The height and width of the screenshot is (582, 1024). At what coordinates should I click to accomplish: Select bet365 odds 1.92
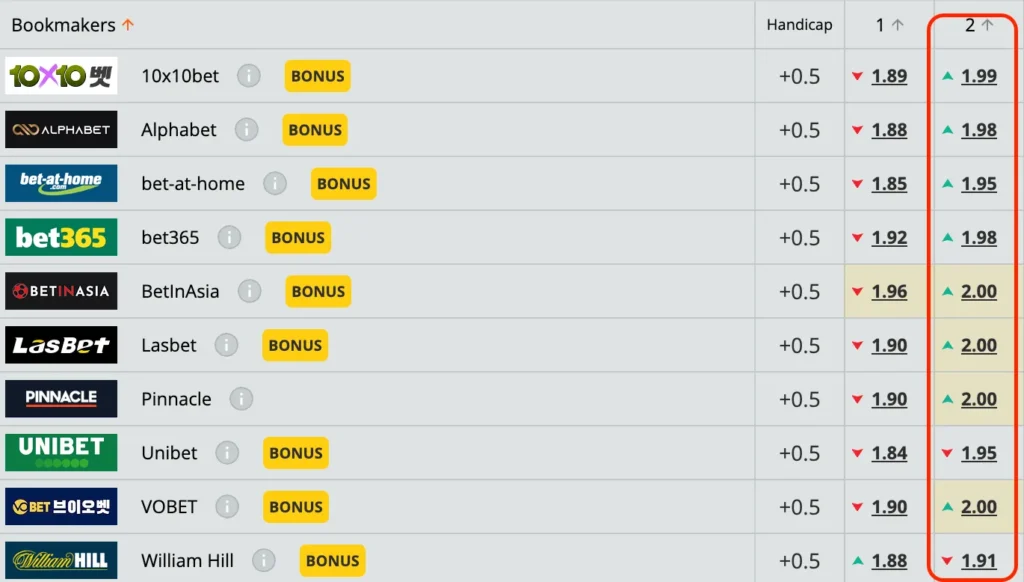click(x=889, y=238)
